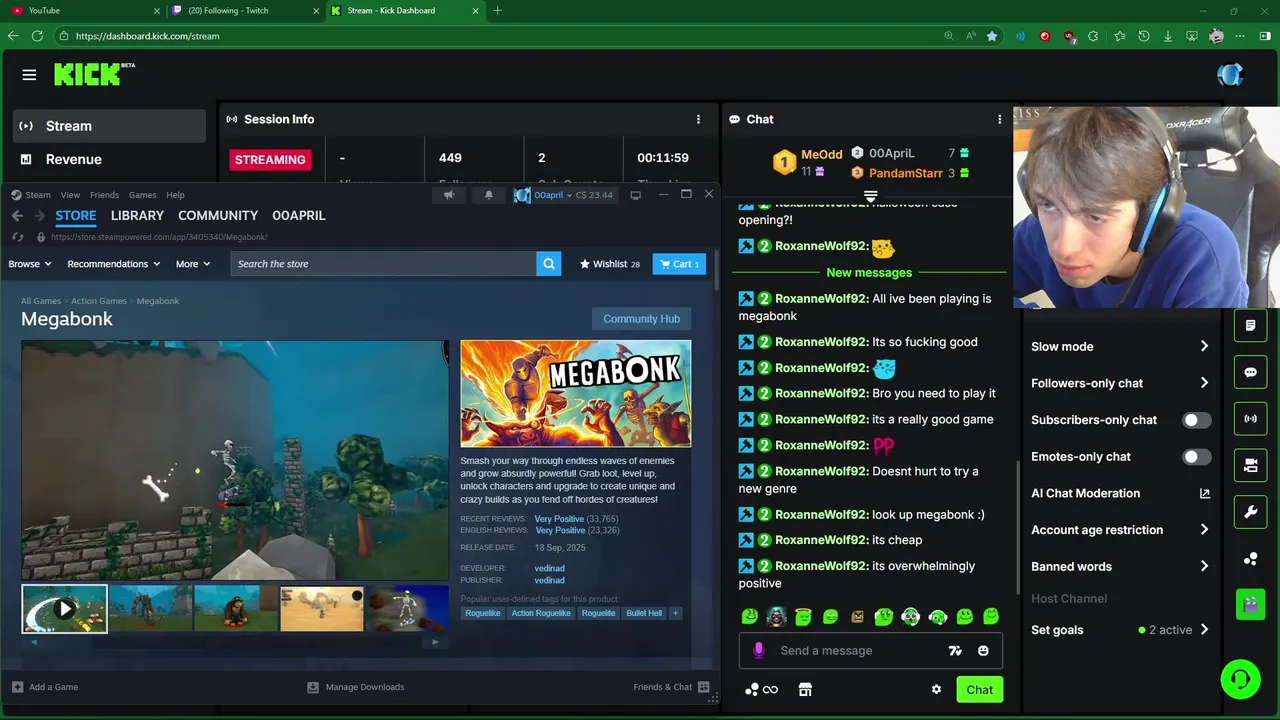Screen dimensions: 1280x720
Task: Switch to Steam LIBRARY tab
Action: (x=137, y=215)
